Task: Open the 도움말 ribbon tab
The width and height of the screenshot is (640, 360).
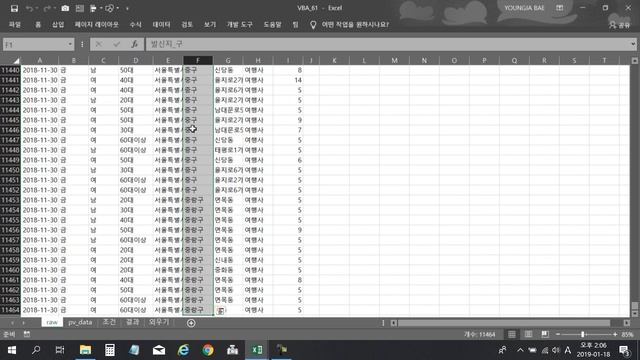Action: 272,24
